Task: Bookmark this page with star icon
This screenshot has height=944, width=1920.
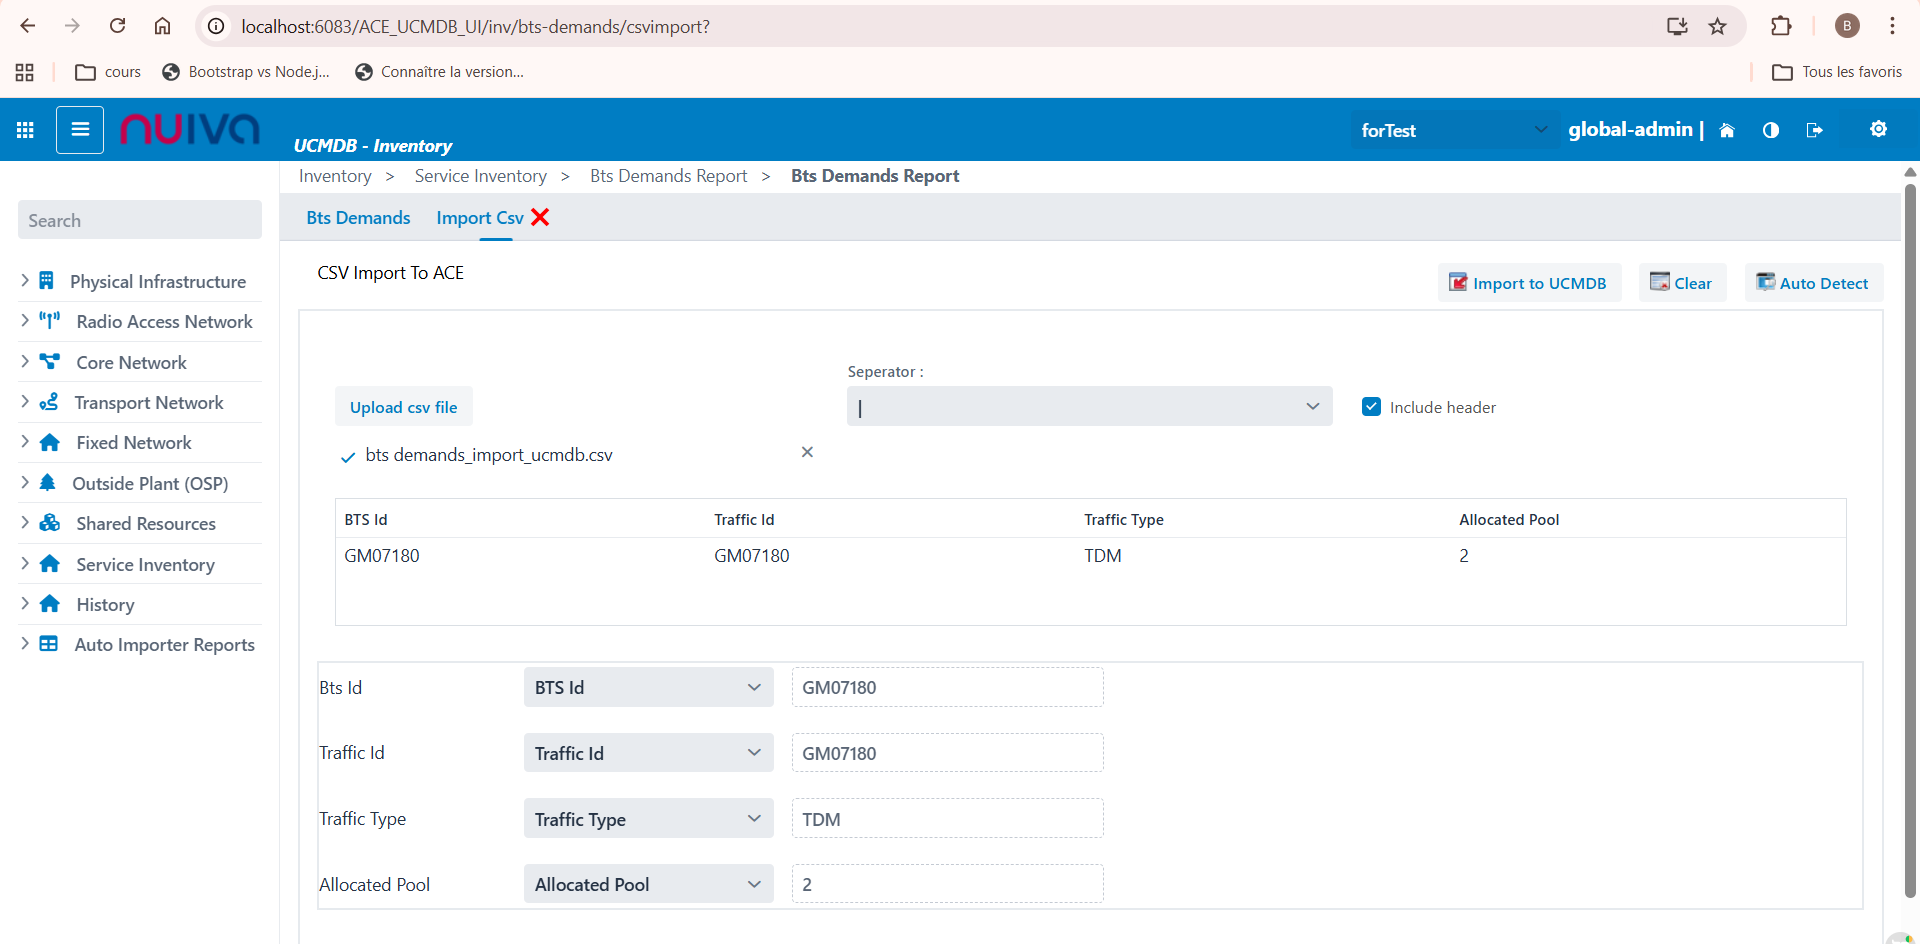Action: pos(1718,27)
